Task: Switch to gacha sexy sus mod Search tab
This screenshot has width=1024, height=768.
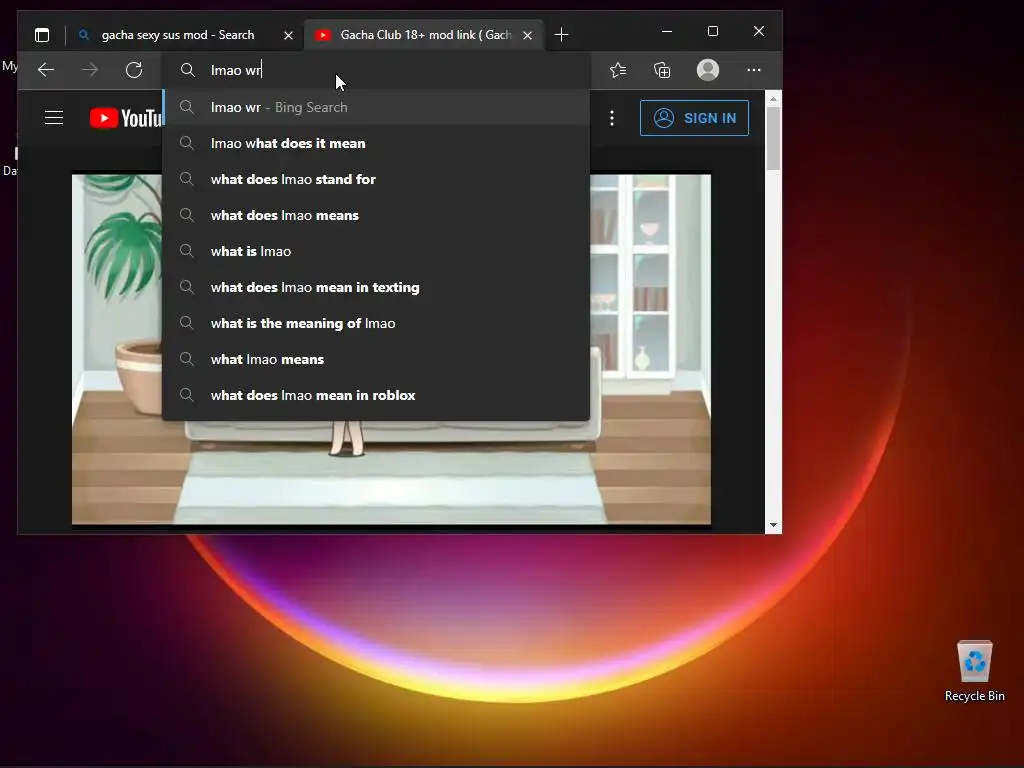Action: 185,35
